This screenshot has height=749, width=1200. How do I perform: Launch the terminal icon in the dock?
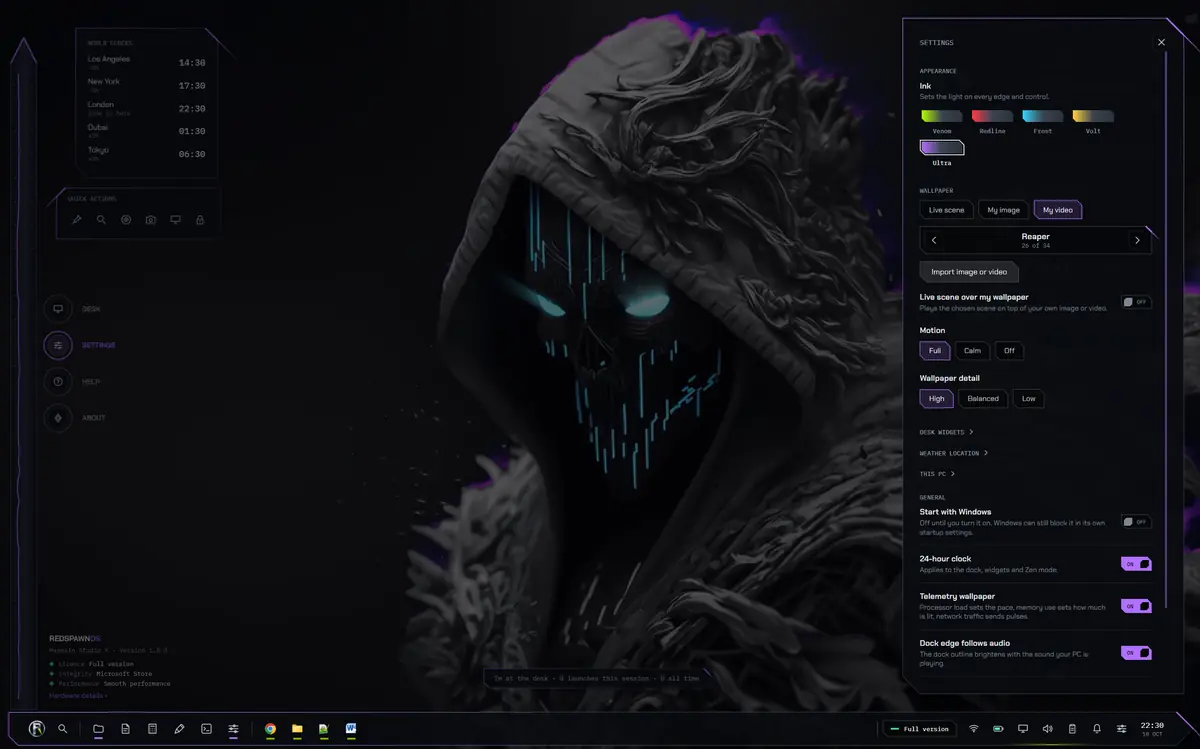206,729
